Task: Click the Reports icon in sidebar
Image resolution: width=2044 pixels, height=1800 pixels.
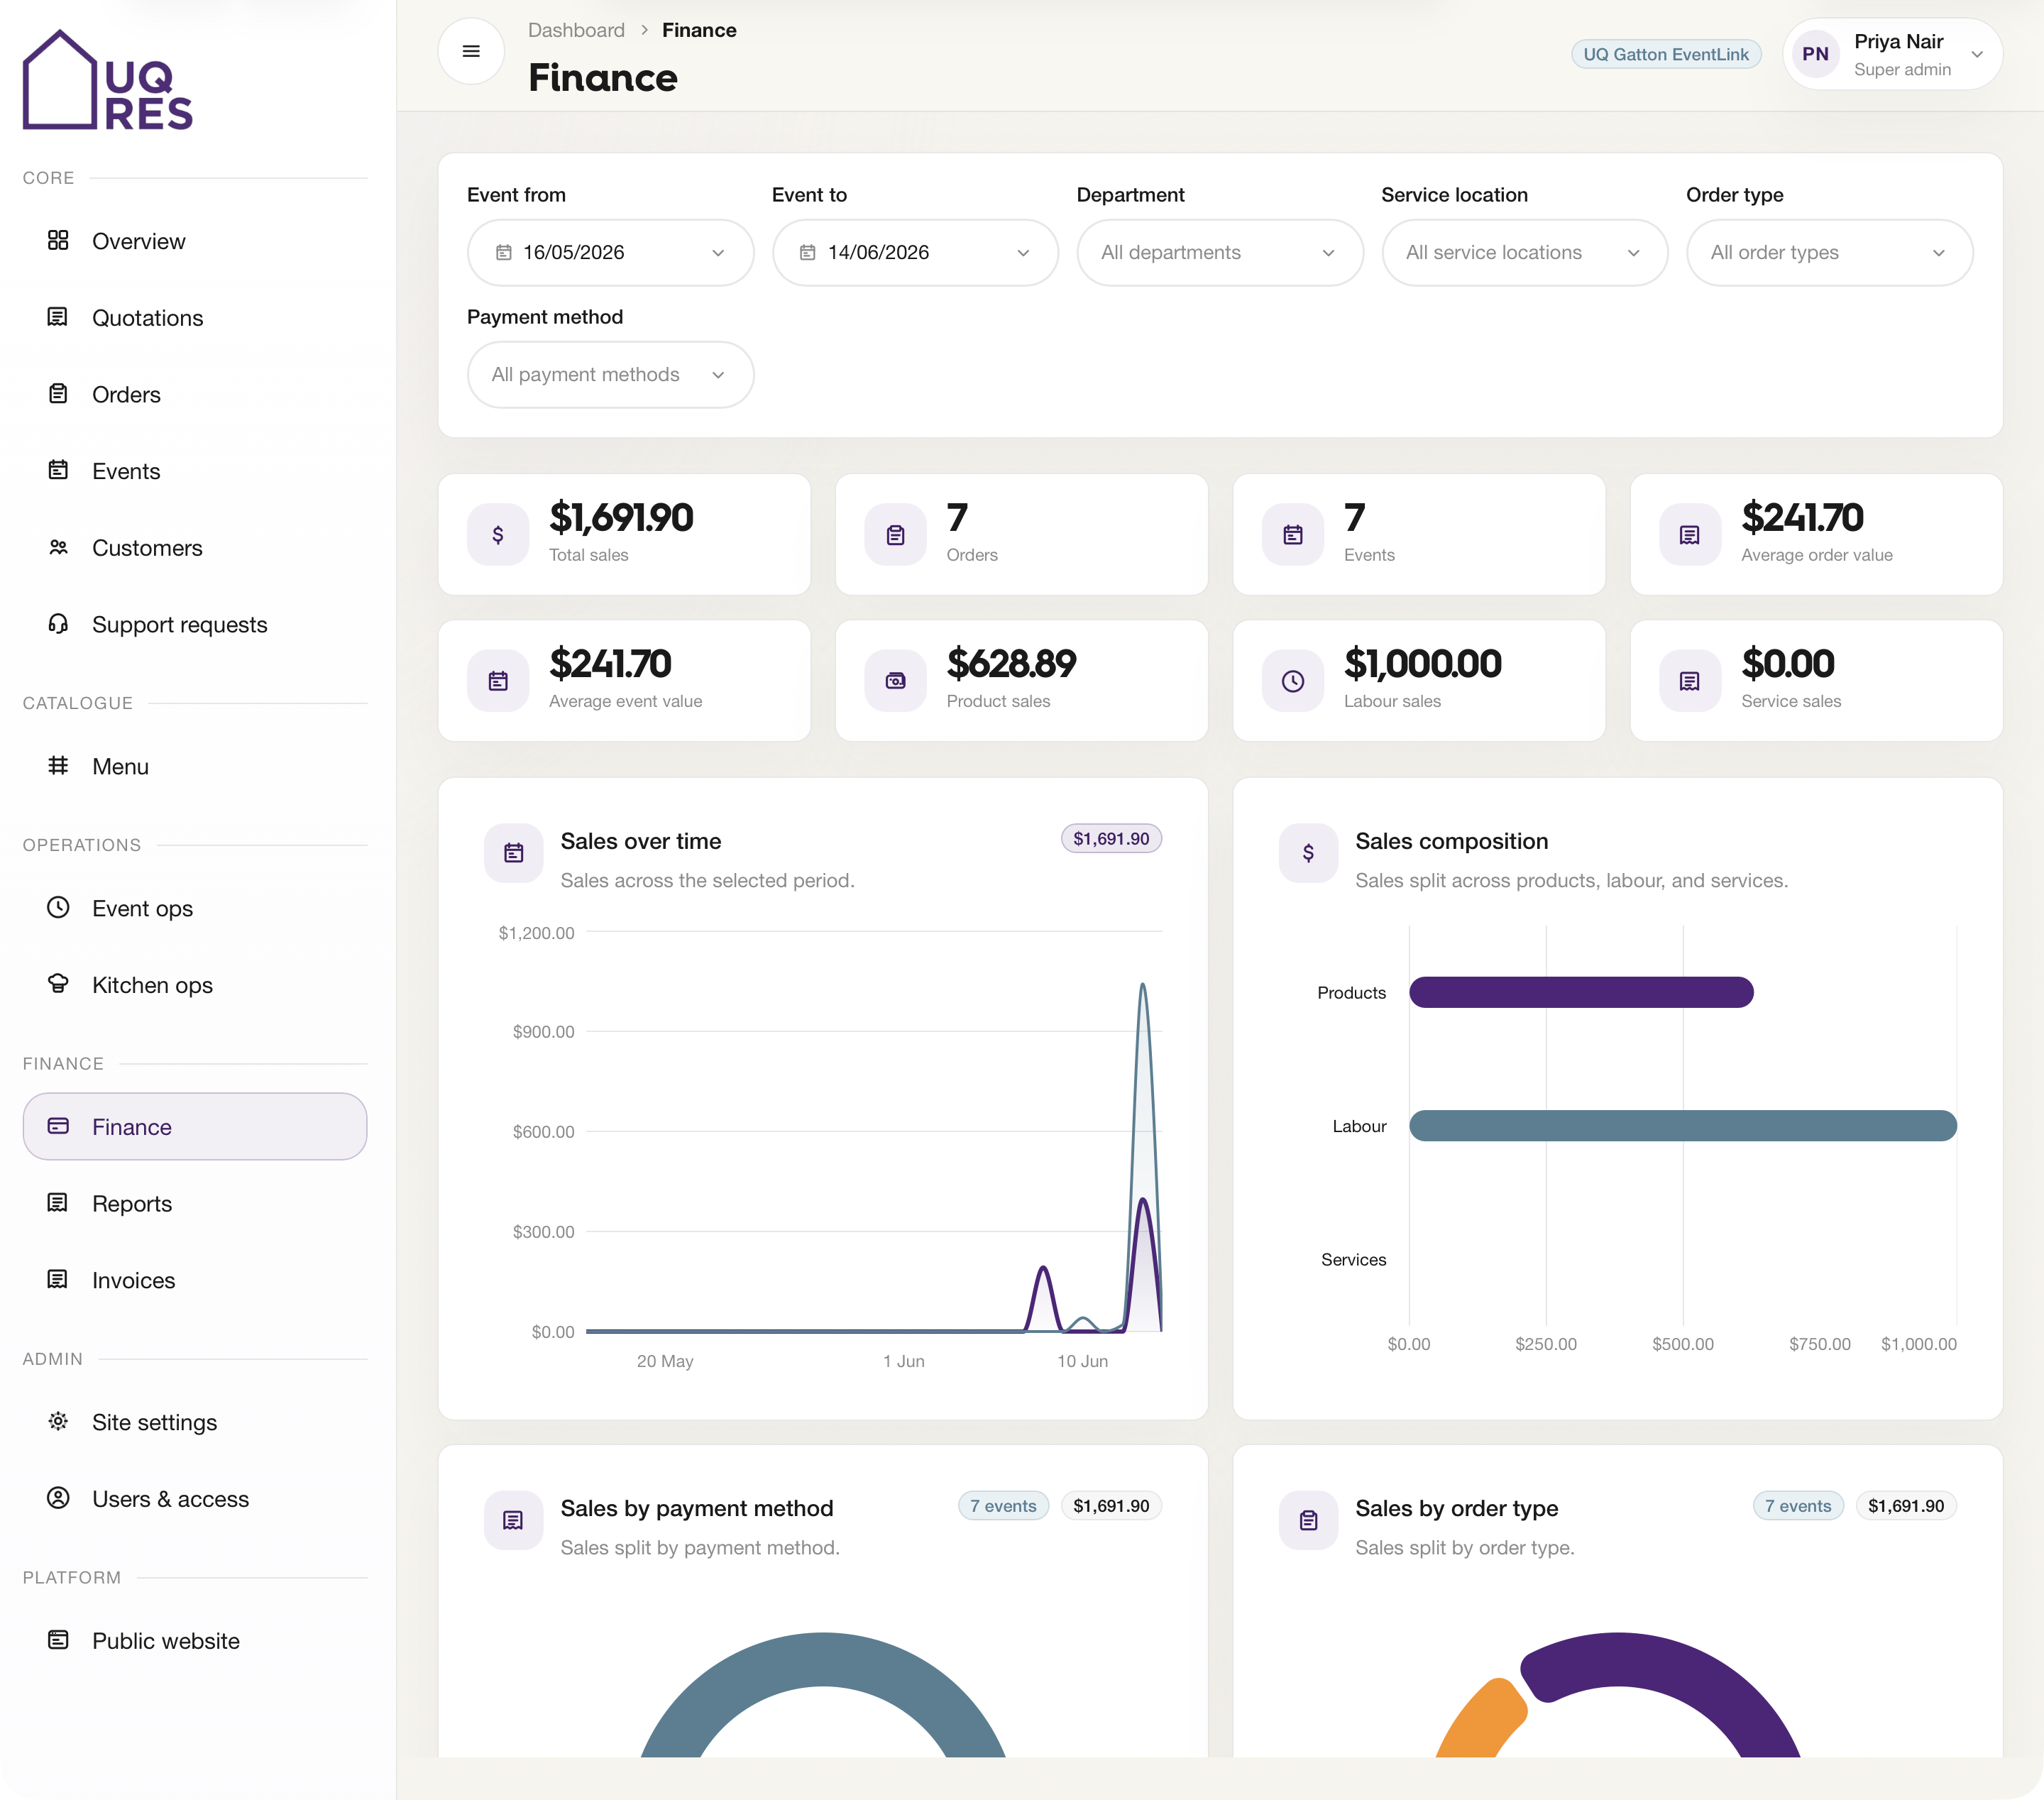Action: (x=58, y=1203)
